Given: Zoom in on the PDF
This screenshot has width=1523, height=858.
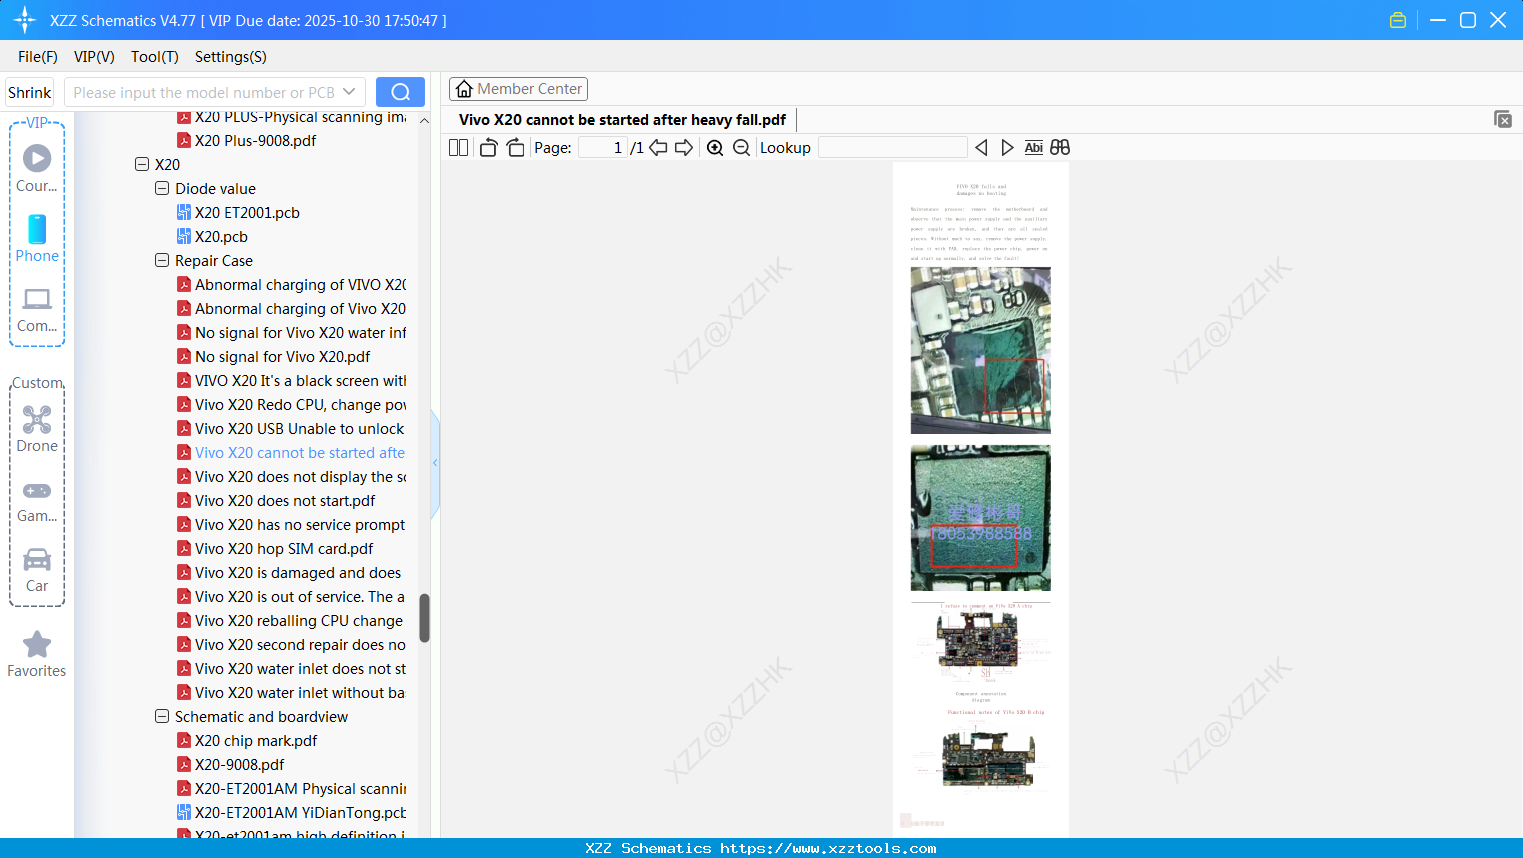Looking at the screenshot, I should pyautogui.click(x=715, y=148).
